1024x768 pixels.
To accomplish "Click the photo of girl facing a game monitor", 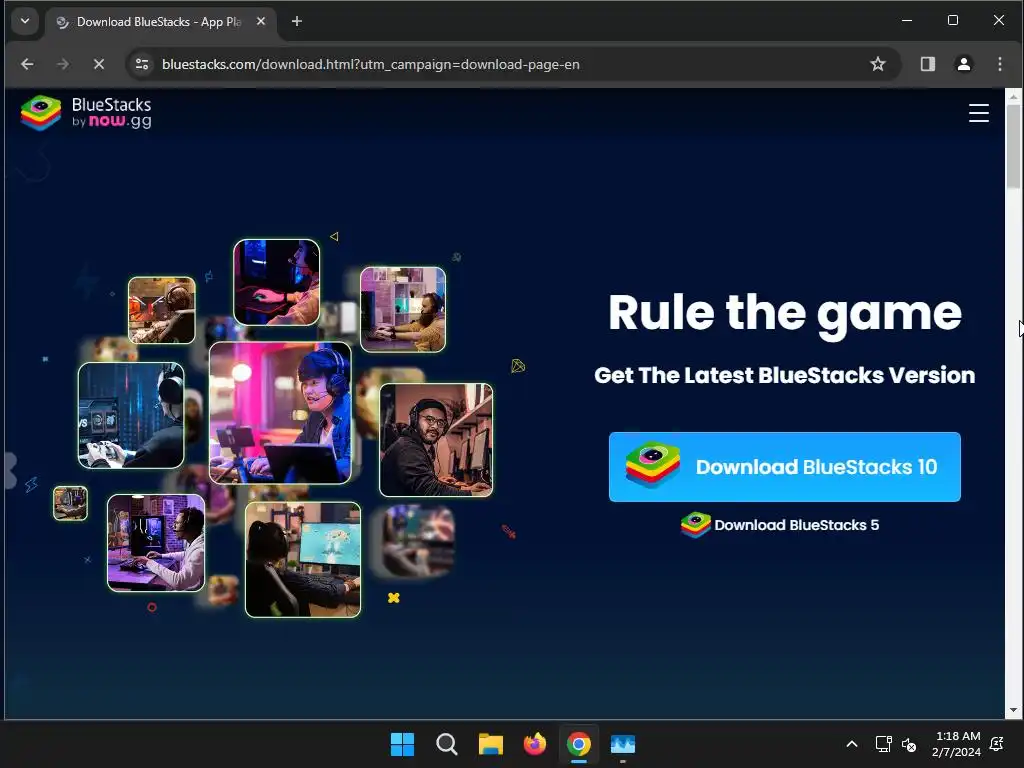I will (x=303, y=560).
